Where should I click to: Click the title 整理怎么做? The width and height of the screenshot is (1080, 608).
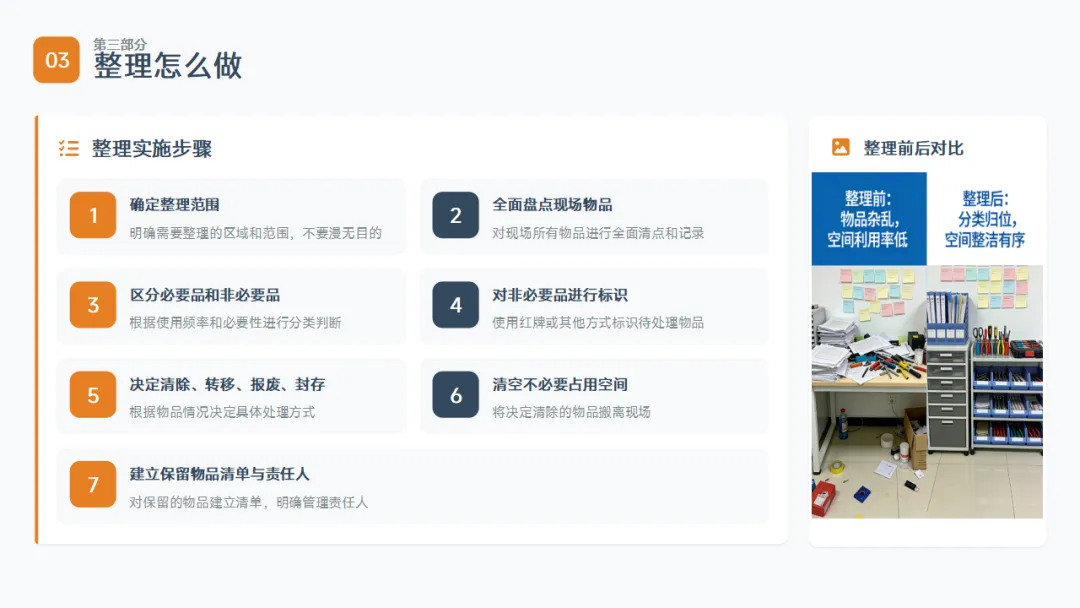[168, 66]
